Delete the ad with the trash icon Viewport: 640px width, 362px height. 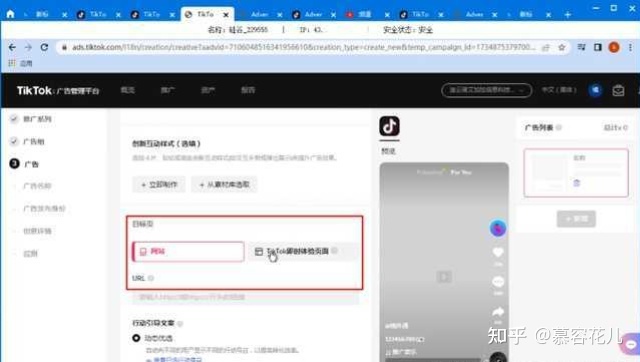tap(576, 183)
